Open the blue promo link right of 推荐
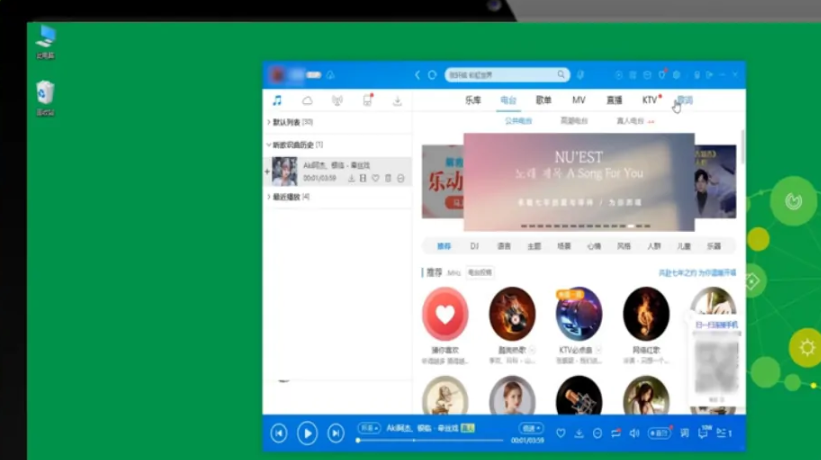Image resolution: width=821 pixels, height=460 pixels. coord(697,273)
